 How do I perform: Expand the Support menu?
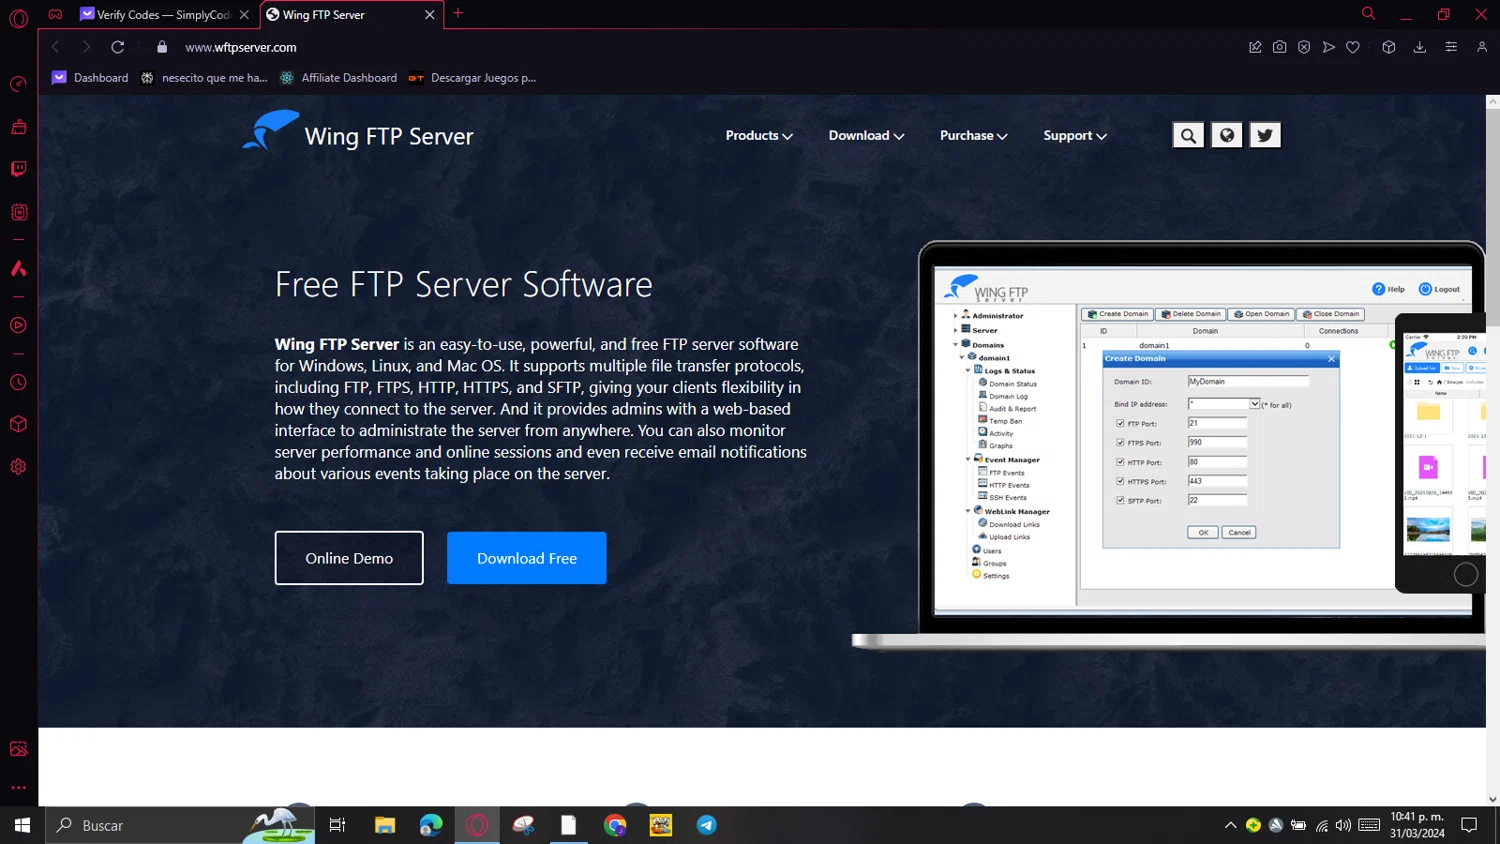coord(1075,136)
